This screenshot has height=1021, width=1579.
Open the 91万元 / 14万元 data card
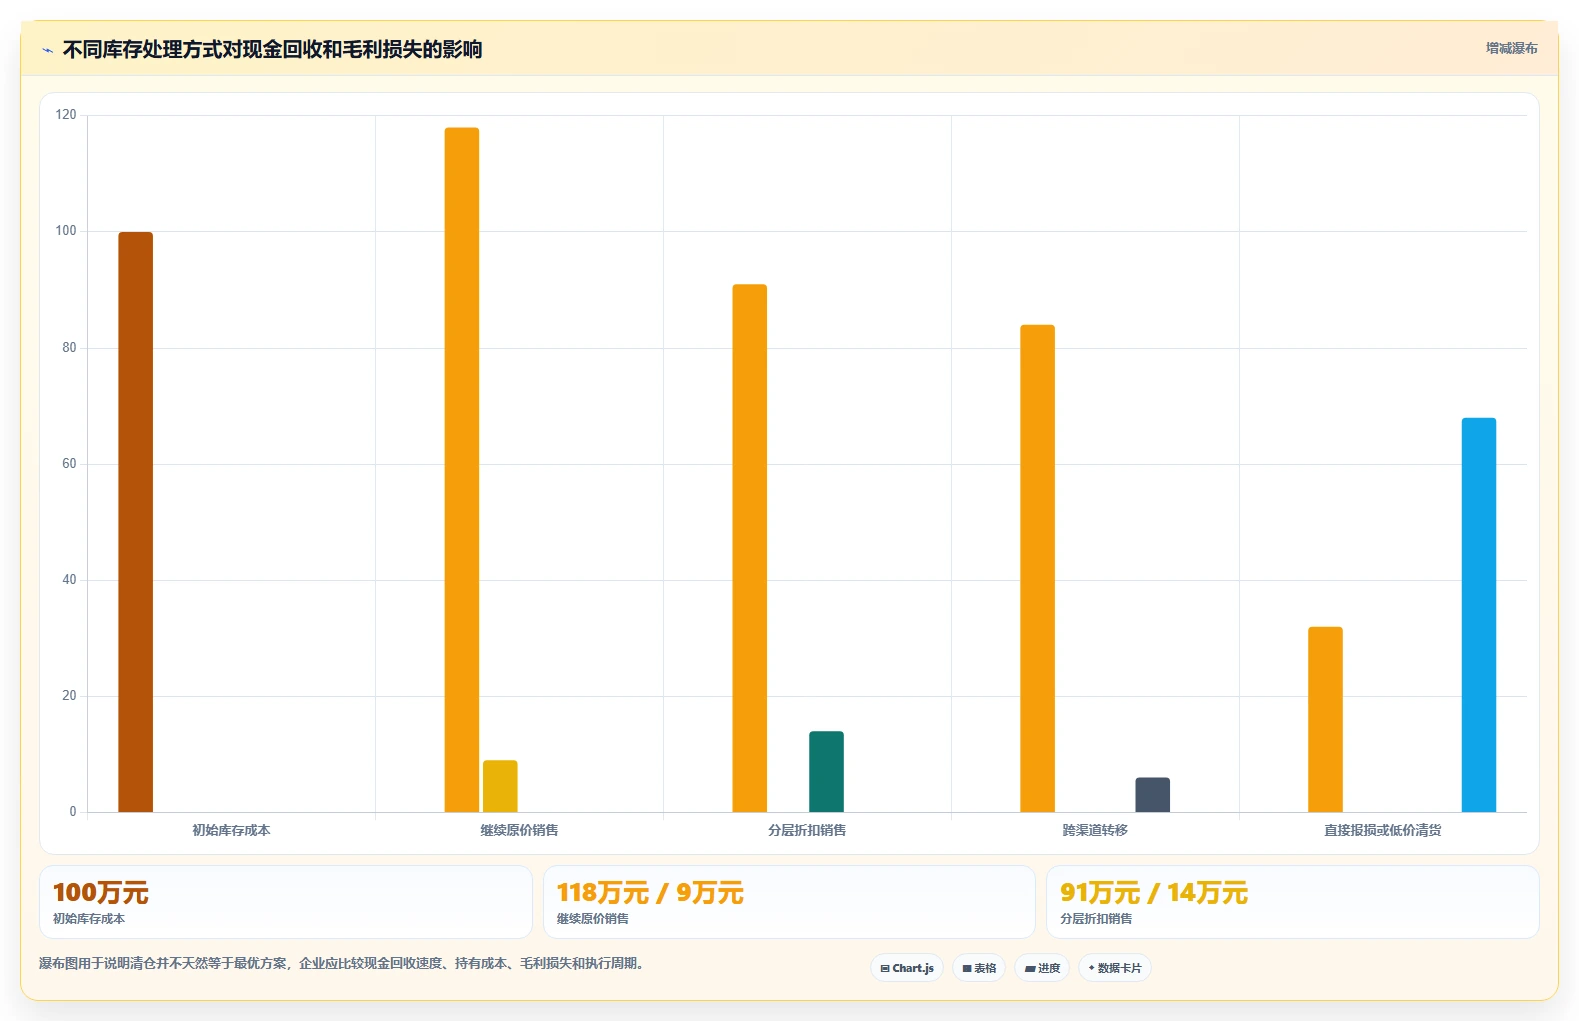click(x=1292, y=902)
